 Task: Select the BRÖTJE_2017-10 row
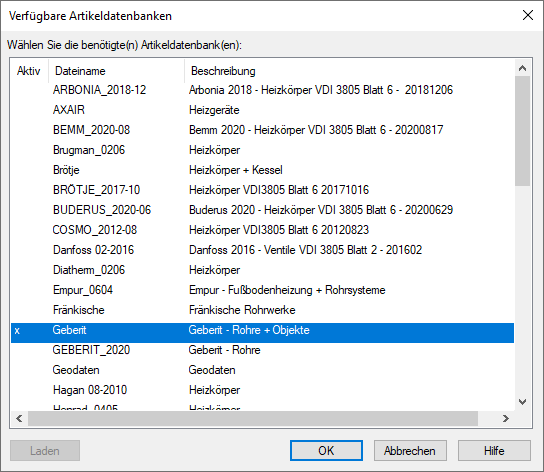pyautogui.click(x=262, y=190)
